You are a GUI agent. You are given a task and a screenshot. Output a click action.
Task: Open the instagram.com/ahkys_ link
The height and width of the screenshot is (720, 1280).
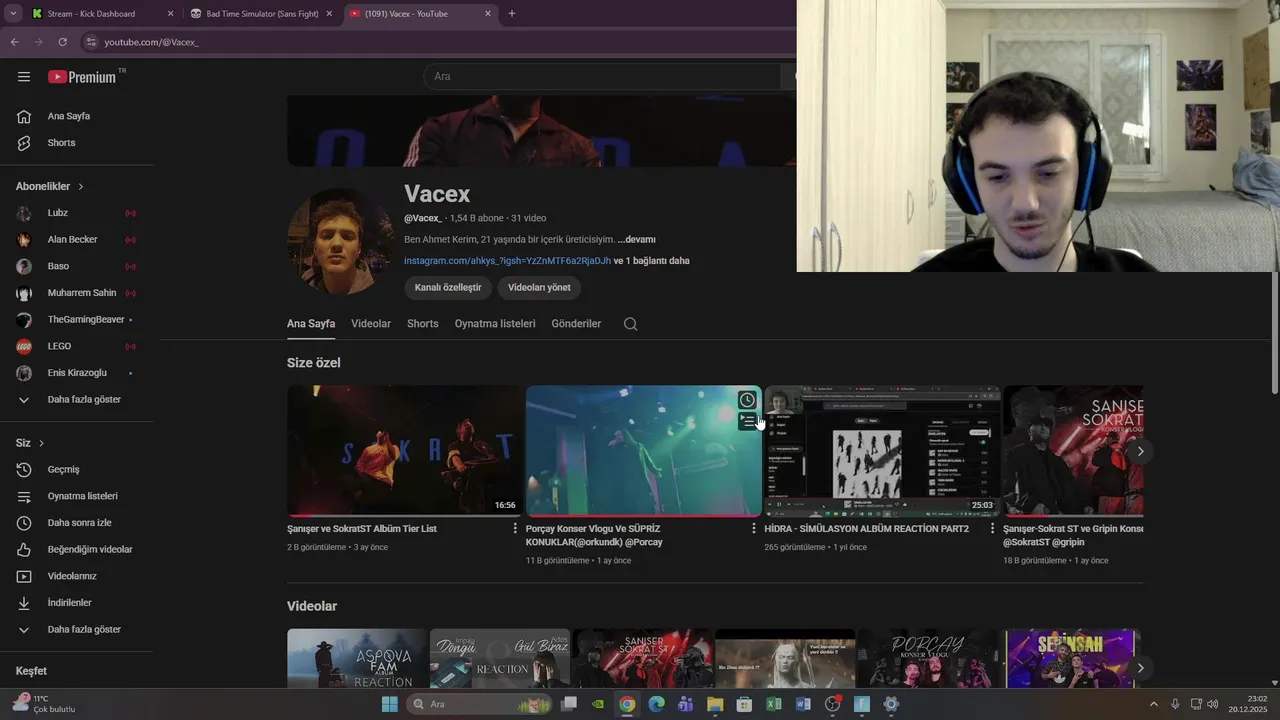507,261
